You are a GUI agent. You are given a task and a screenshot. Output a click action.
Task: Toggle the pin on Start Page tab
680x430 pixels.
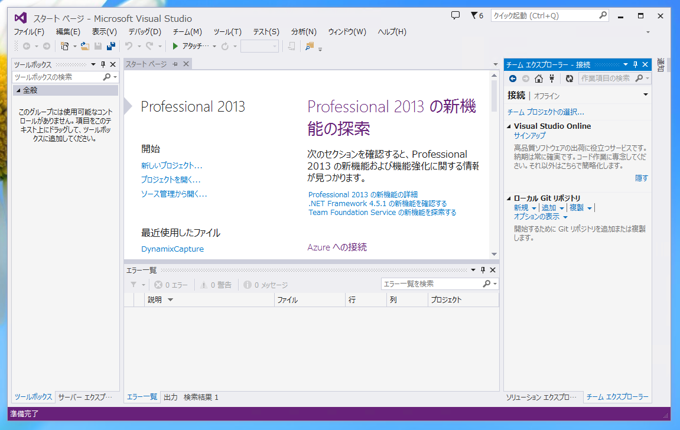pos(176,64)
